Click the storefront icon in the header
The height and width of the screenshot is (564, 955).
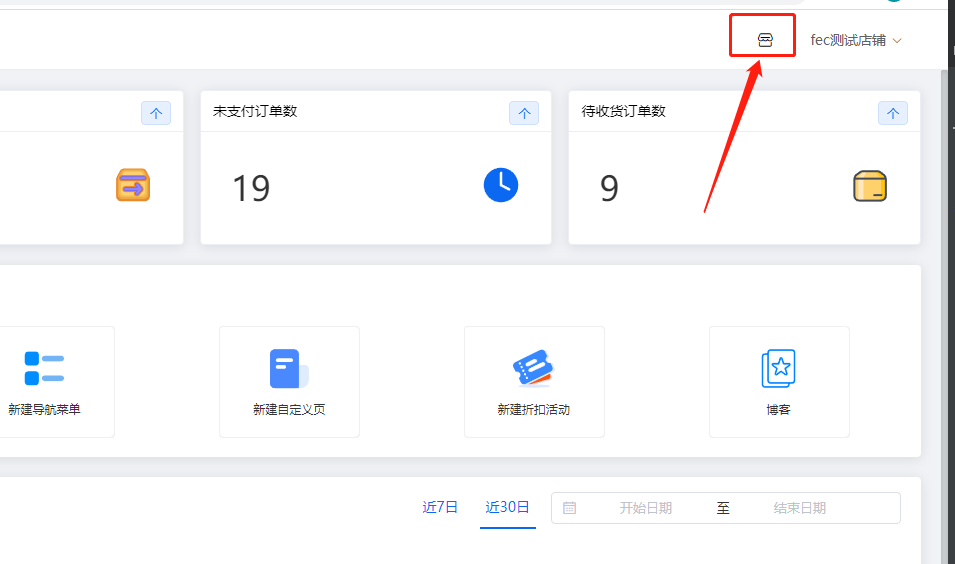click(765, 40)
